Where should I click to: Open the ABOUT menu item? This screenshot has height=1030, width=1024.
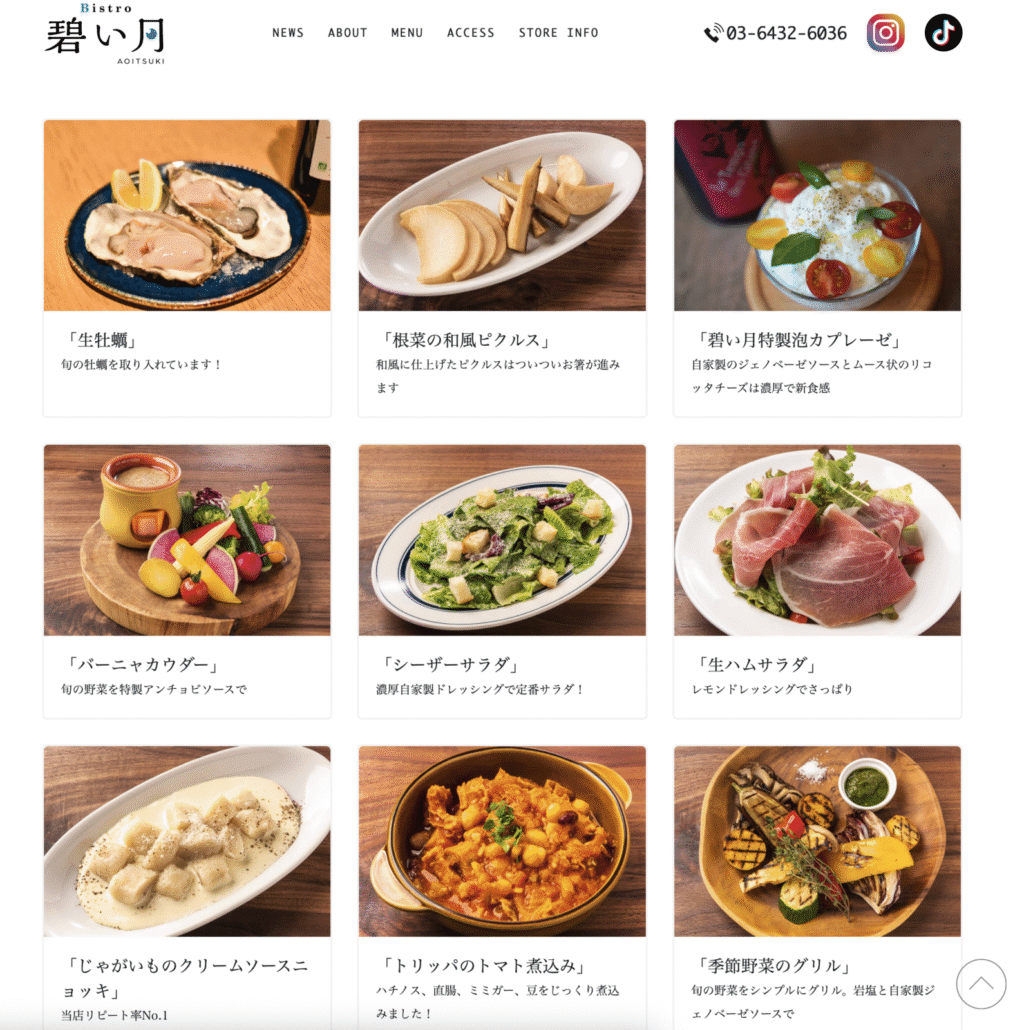point(347,33)
